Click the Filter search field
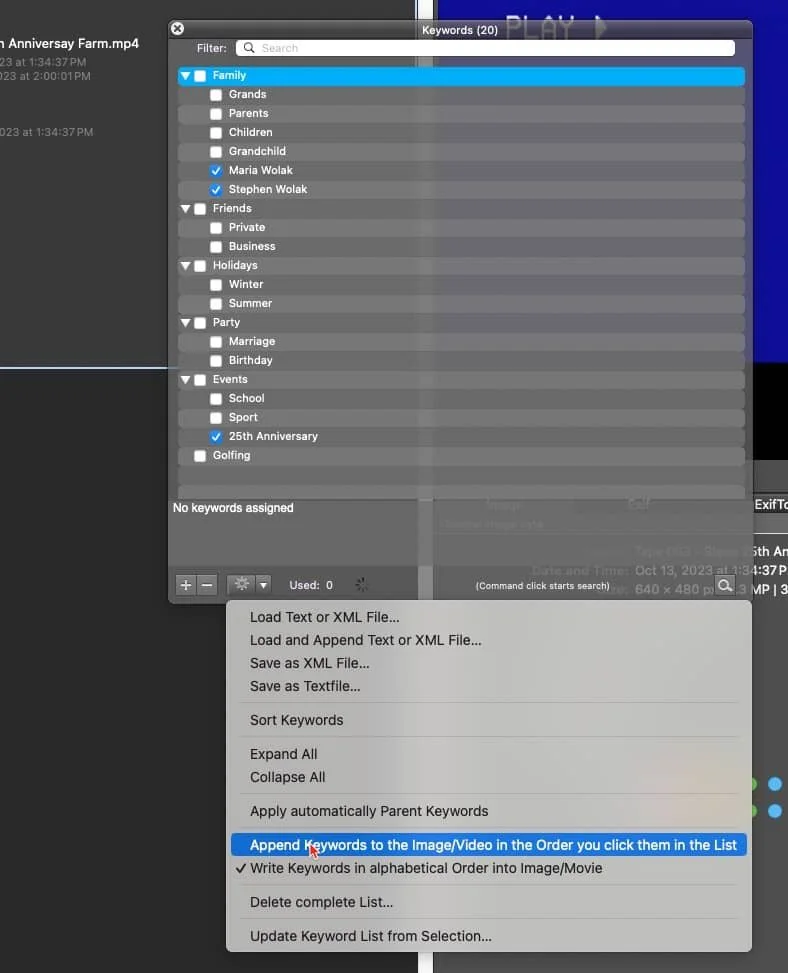Viewport: 788px width, 973px height. click(485, 48)
